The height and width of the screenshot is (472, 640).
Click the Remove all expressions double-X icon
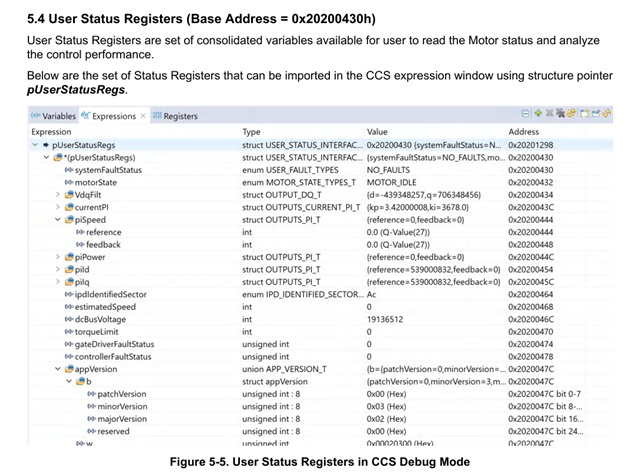[560, 113]
